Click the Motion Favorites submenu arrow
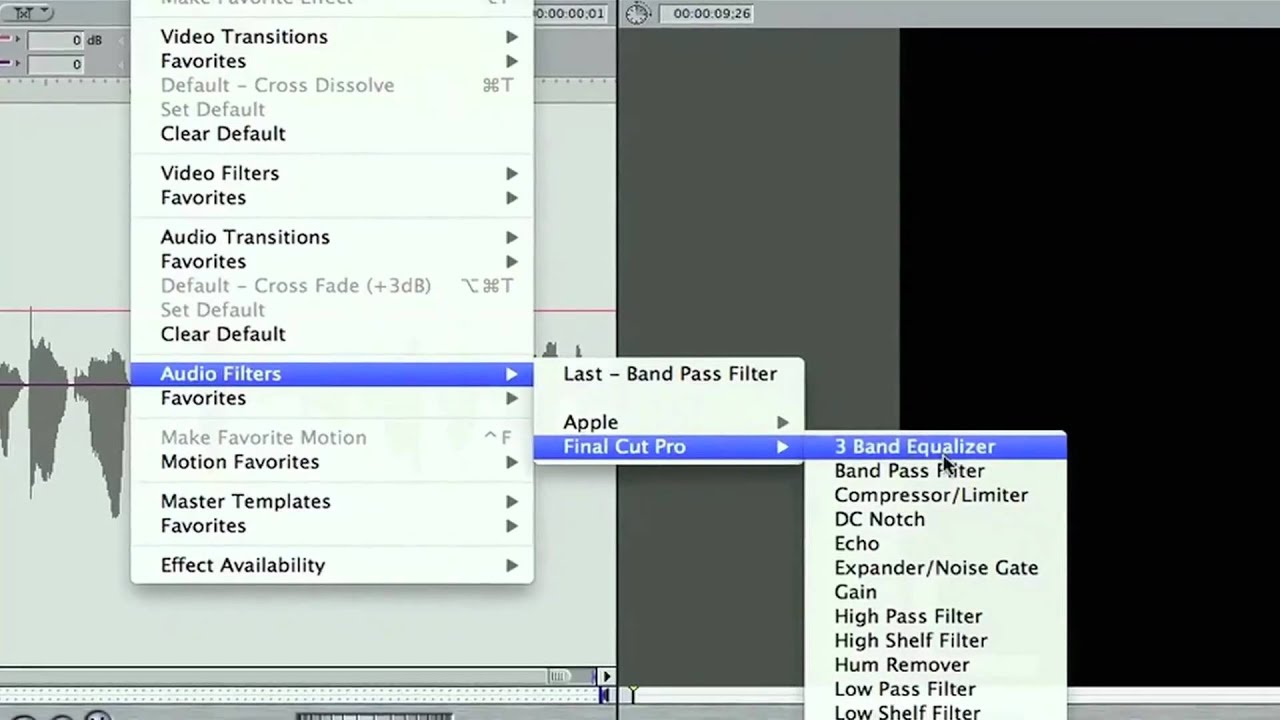Viewport: 1280px width, 720px height. pyautogui.click(x=512, y=462)
